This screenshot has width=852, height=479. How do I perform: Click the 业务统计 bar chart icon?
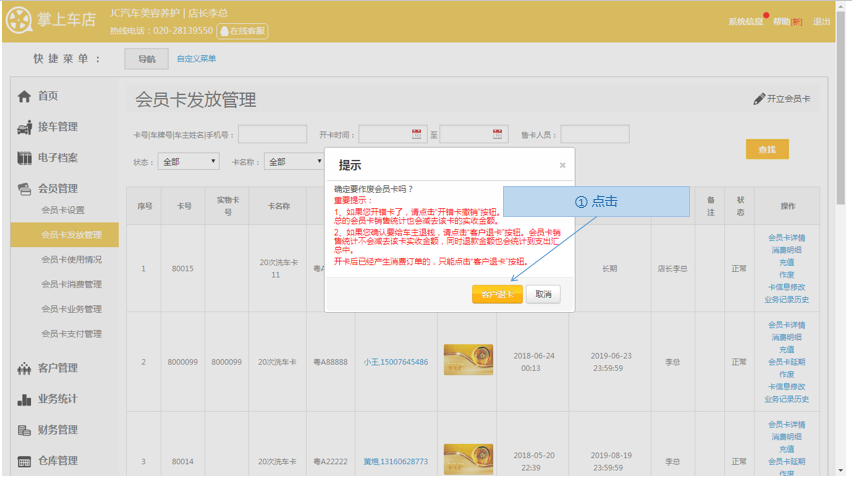[x=24, y=400]
